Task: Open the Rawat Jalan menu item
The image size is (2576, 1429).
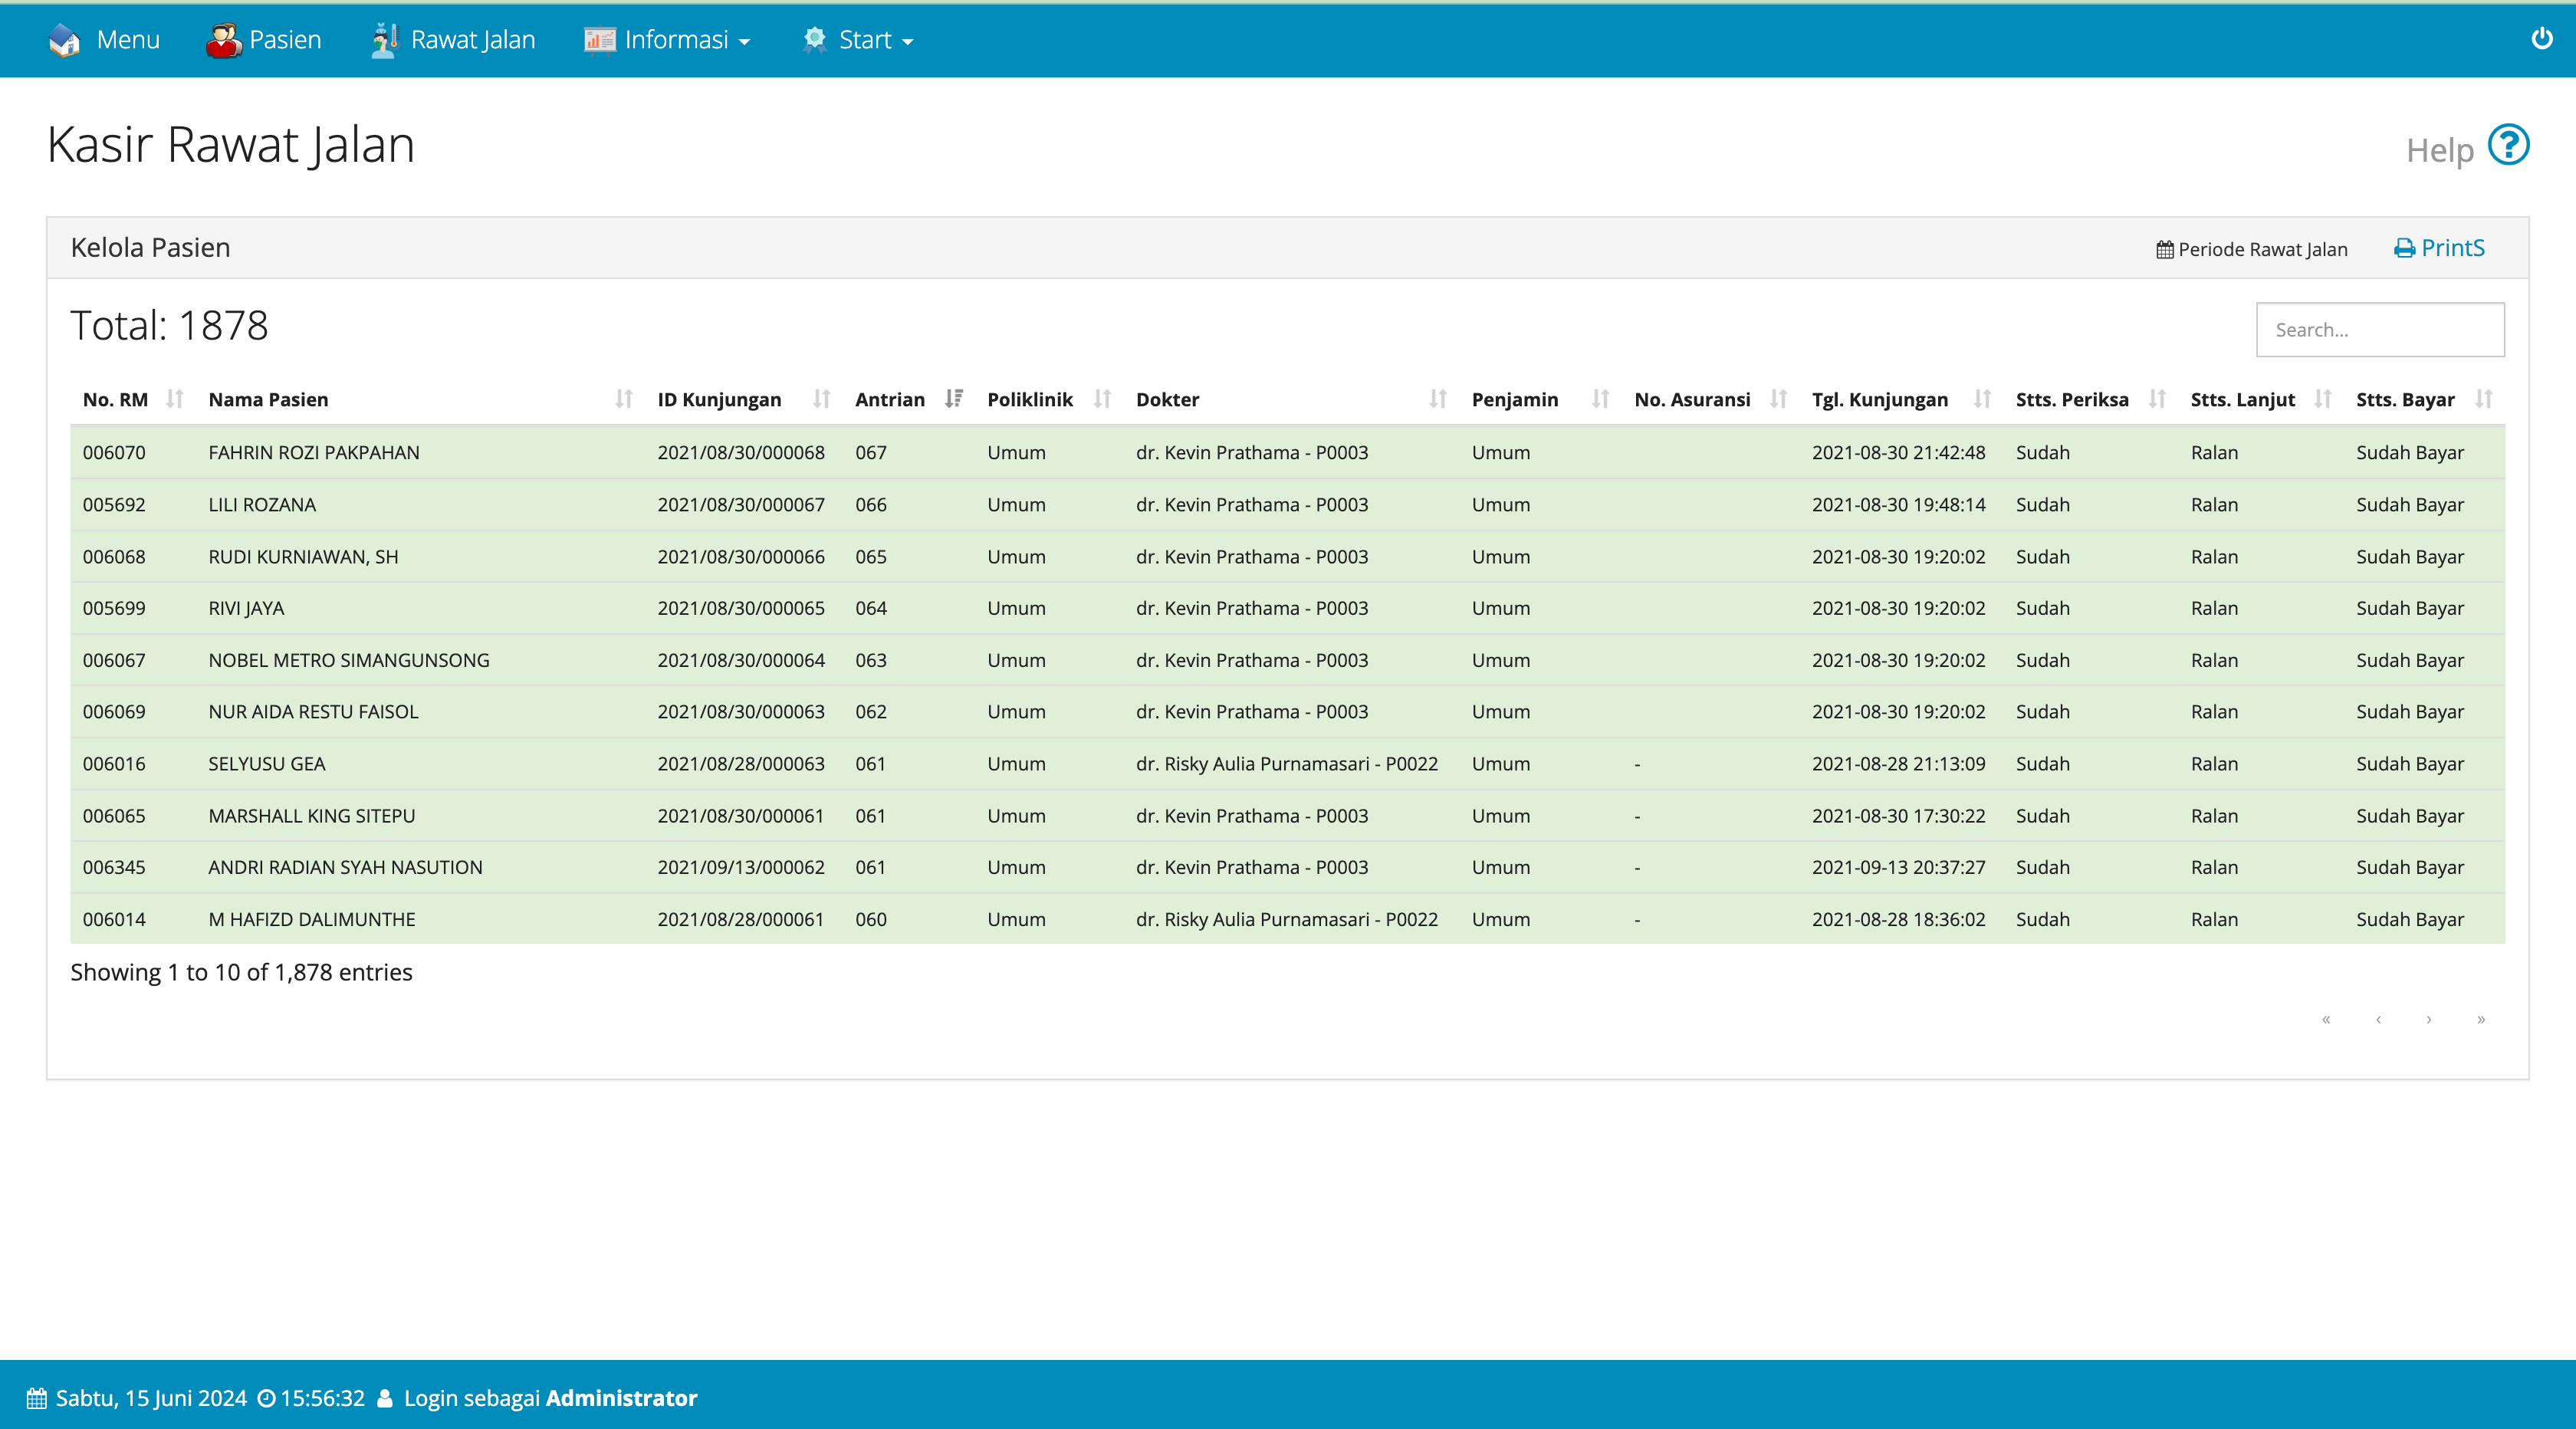Action: tap(473, 40)
